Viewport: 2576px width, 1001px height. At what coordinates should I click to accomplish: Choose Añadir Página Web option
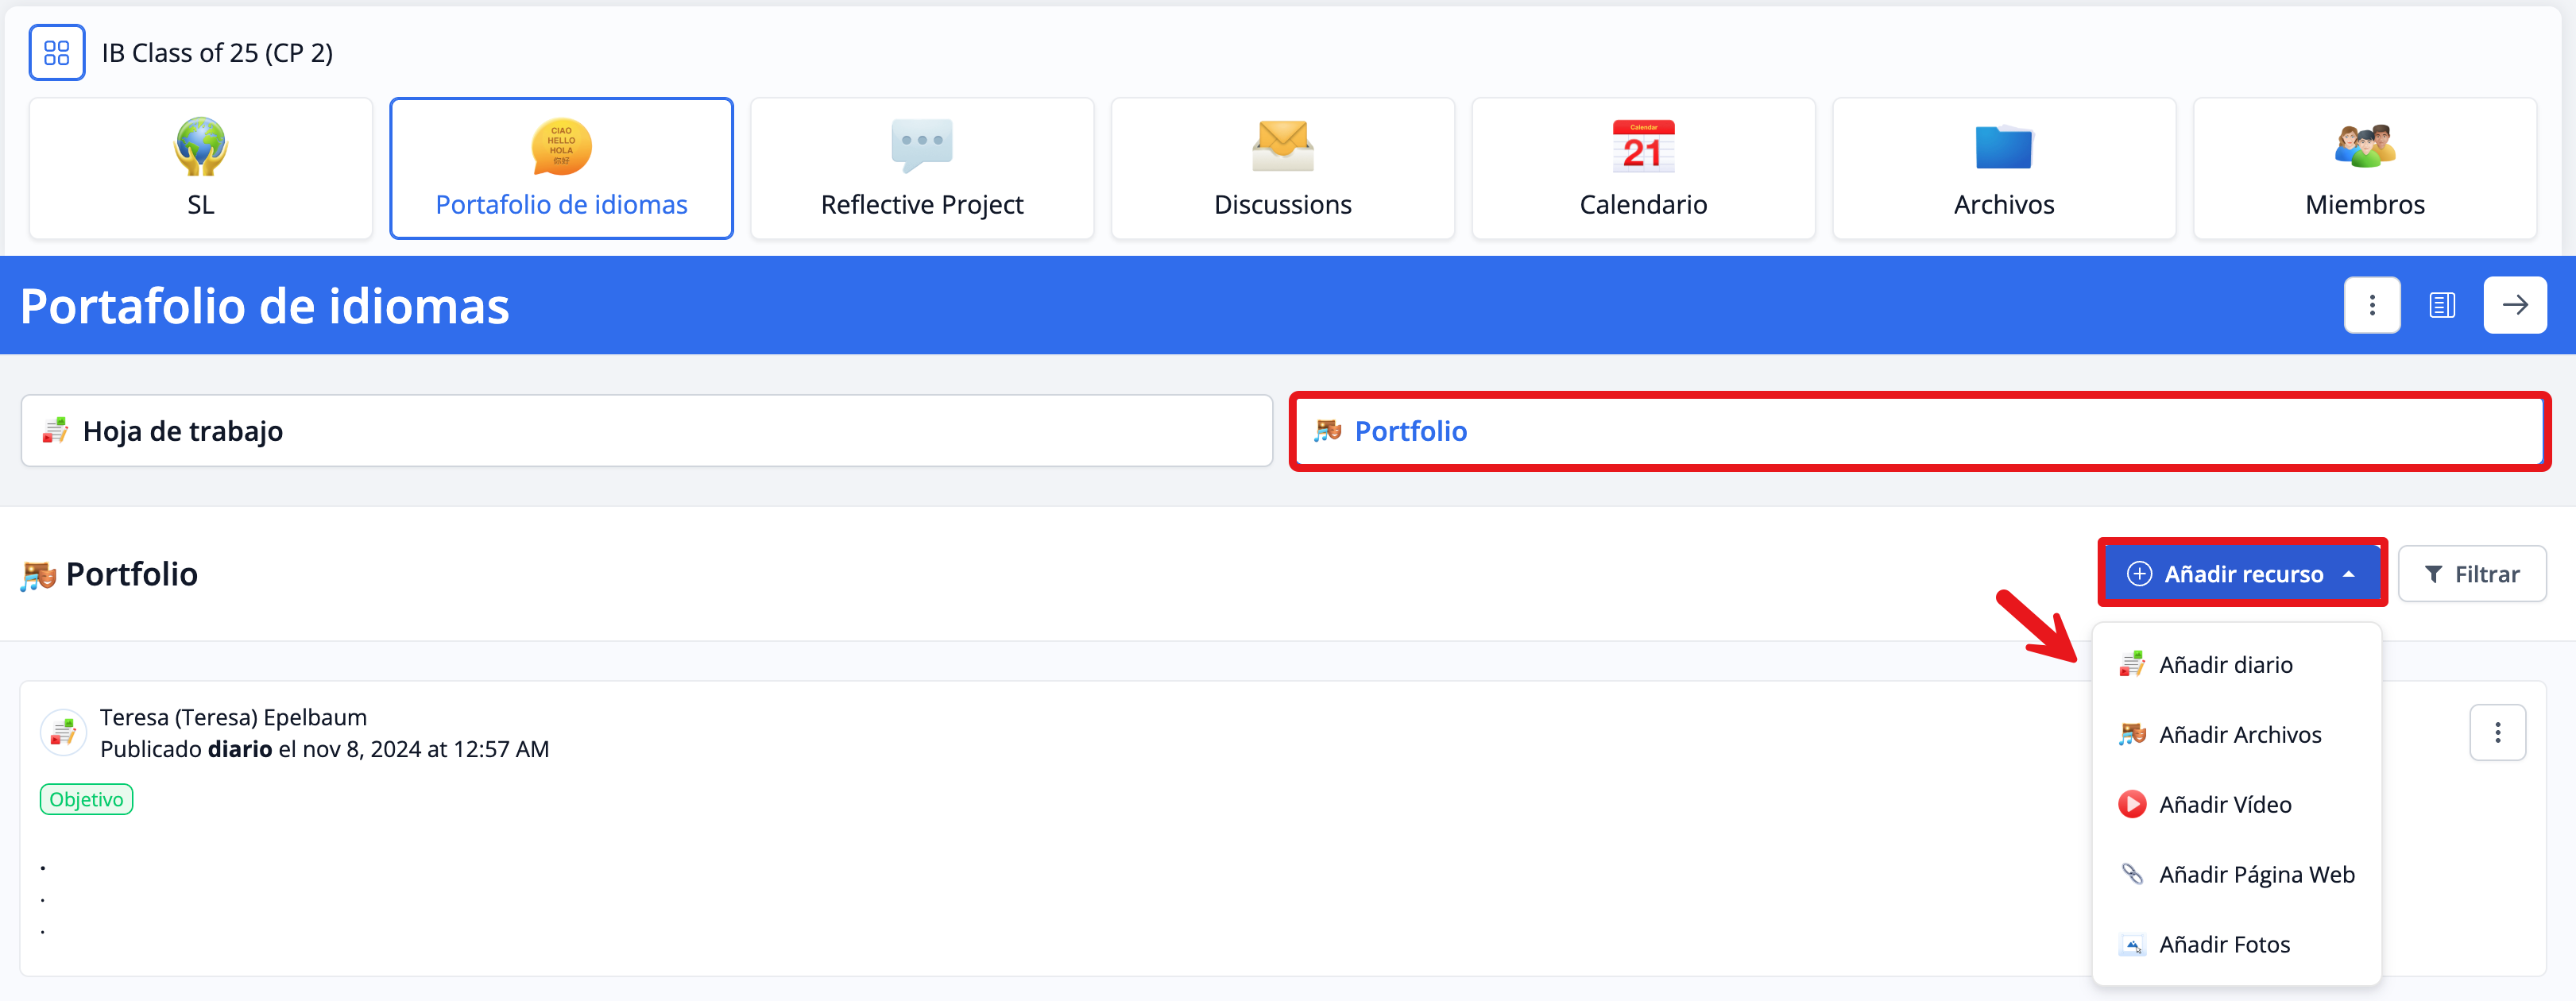[2256, 875]
